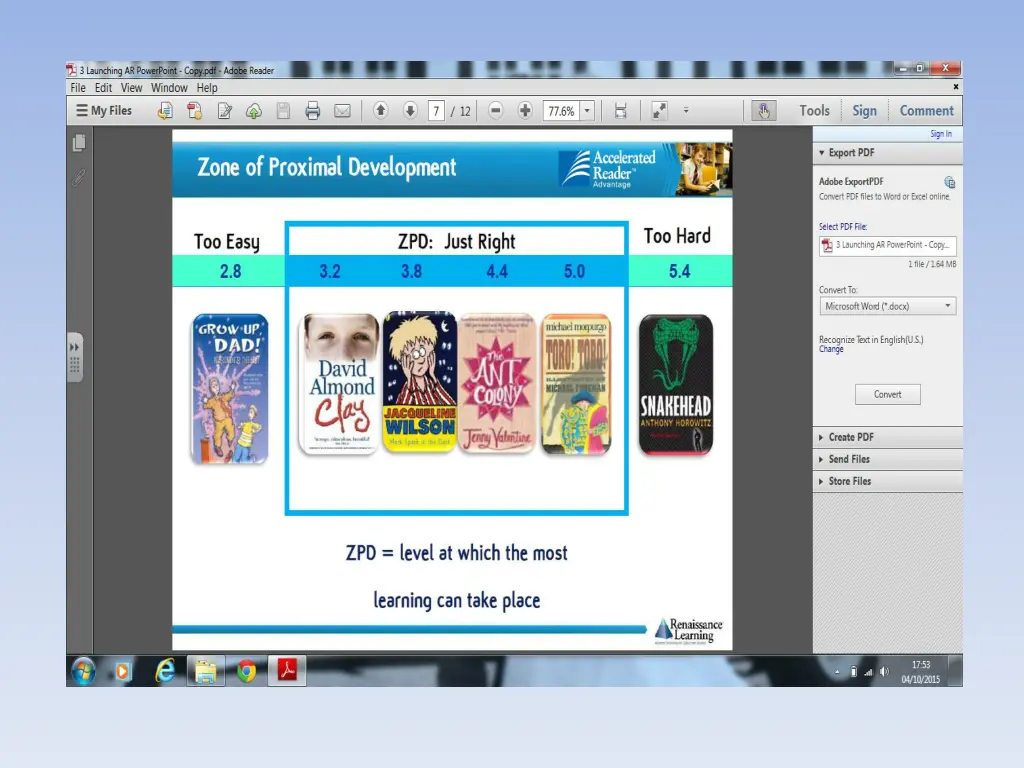Open the My Files menu button
This screenshot has height=768, width=1024.
tap(104, 110)
